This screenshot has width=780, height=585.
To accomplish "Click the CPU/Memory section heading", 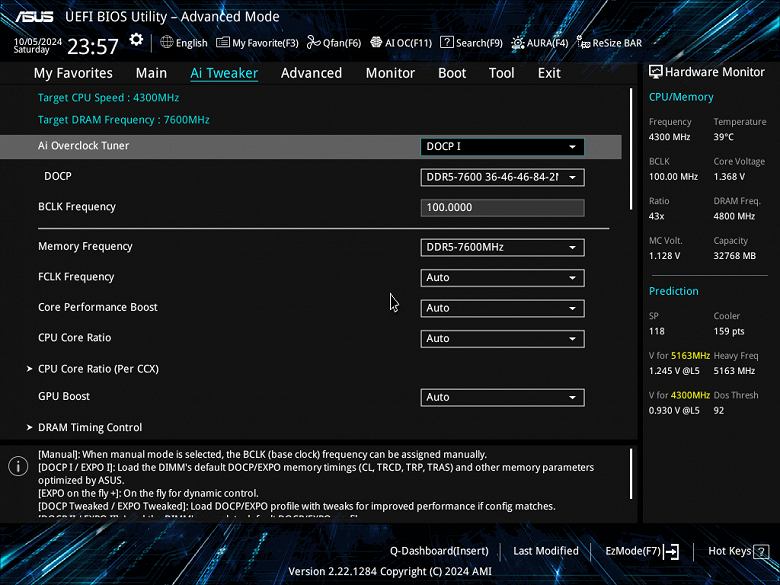I will pos(681,97).
